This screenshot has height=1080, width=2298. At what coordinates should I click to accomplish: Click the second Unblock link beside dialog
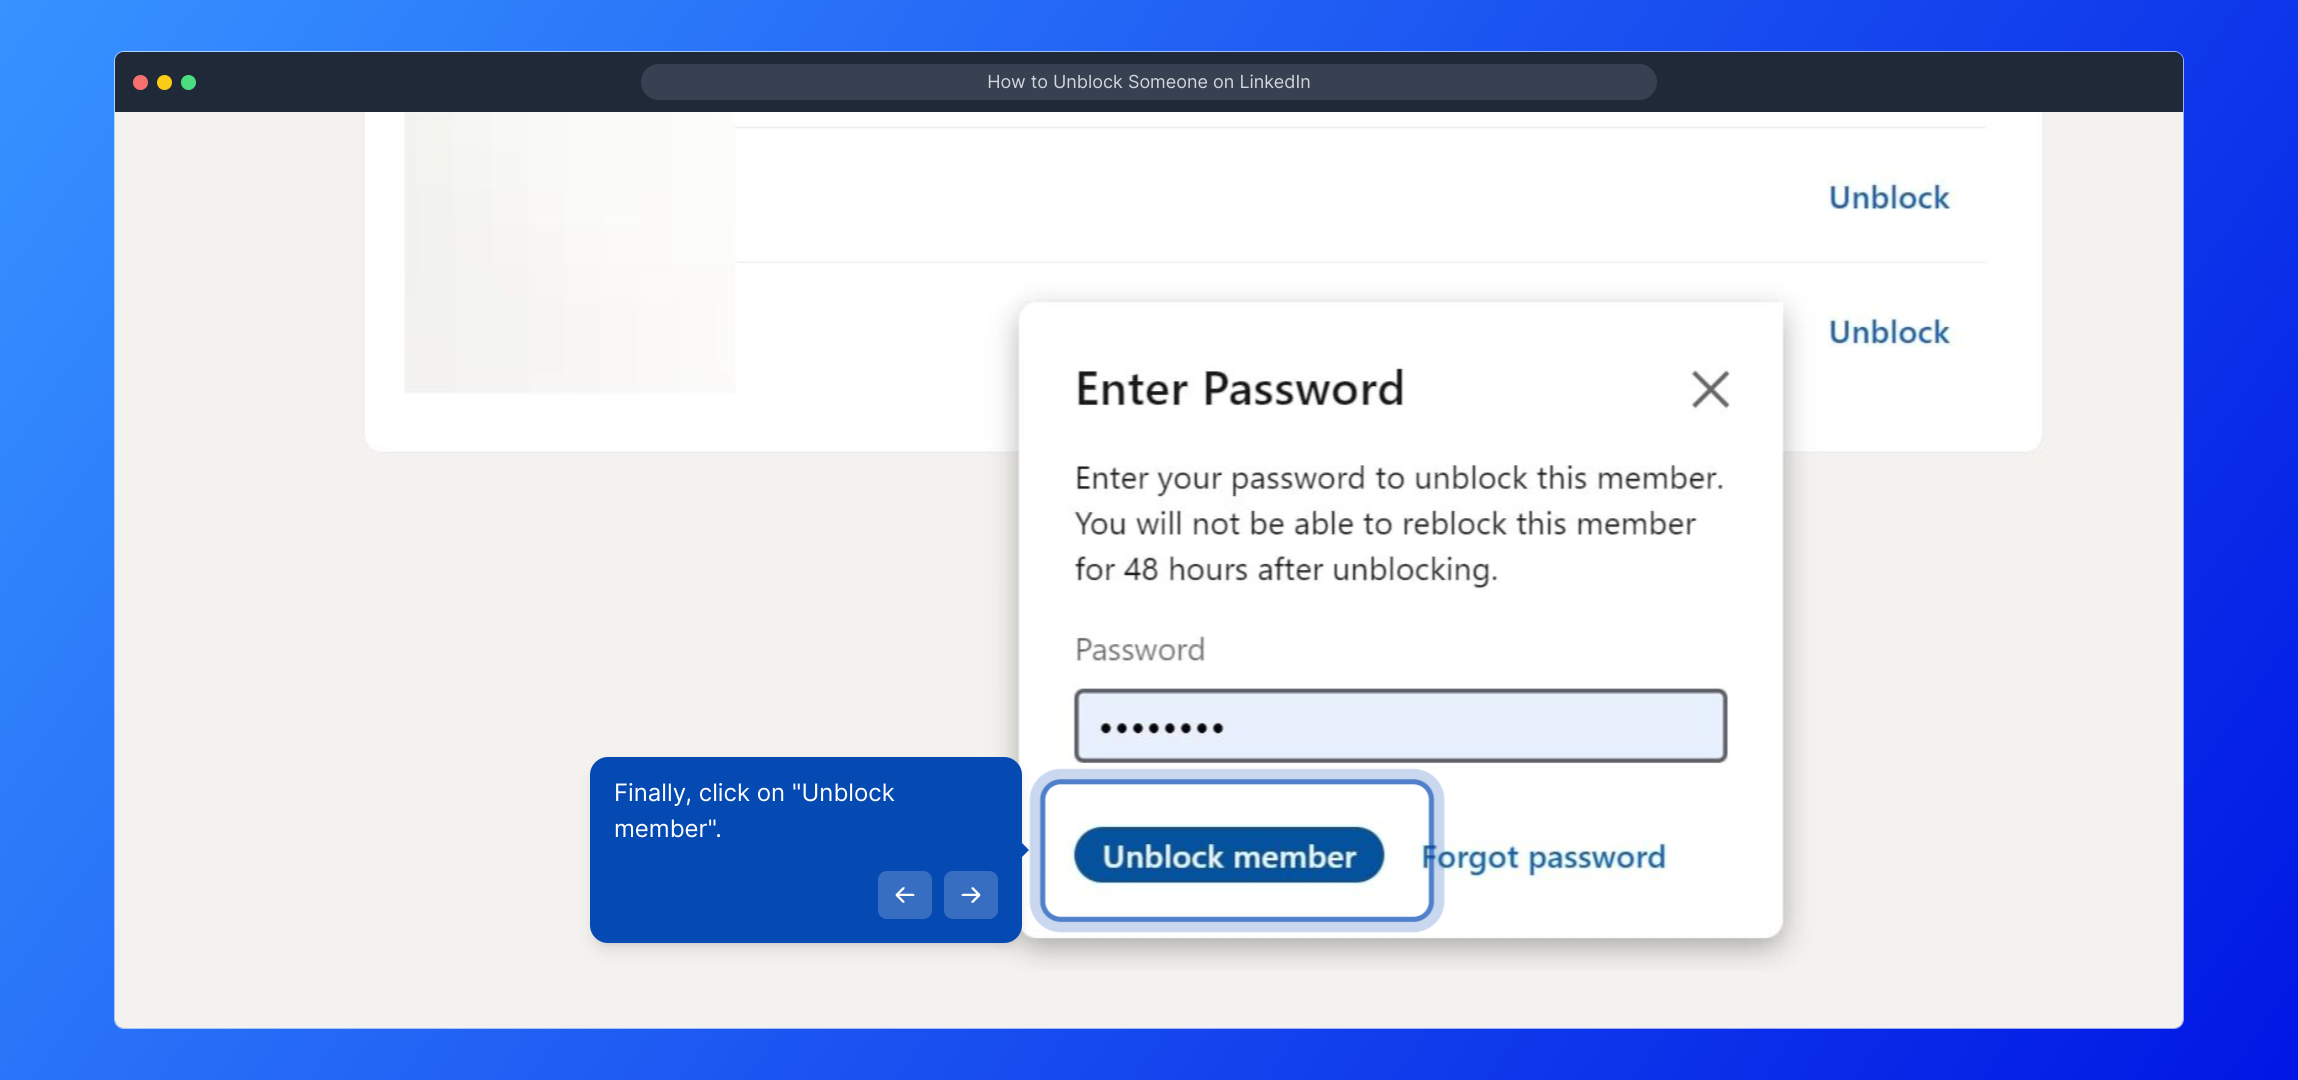tap(1888, 332)
